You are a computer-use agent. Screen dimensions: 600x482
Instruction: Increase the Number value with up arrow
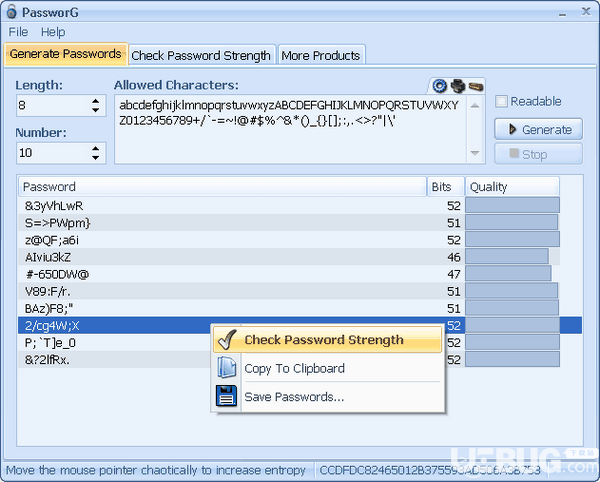click(x=96, y=148)
